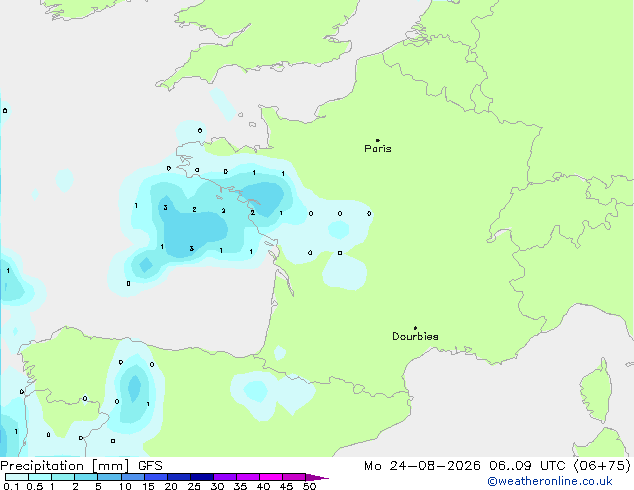Viewport: 634px width, 490px height.
Task: Select the 2–5 mm legend color swatch
Action: click(86, 477)
